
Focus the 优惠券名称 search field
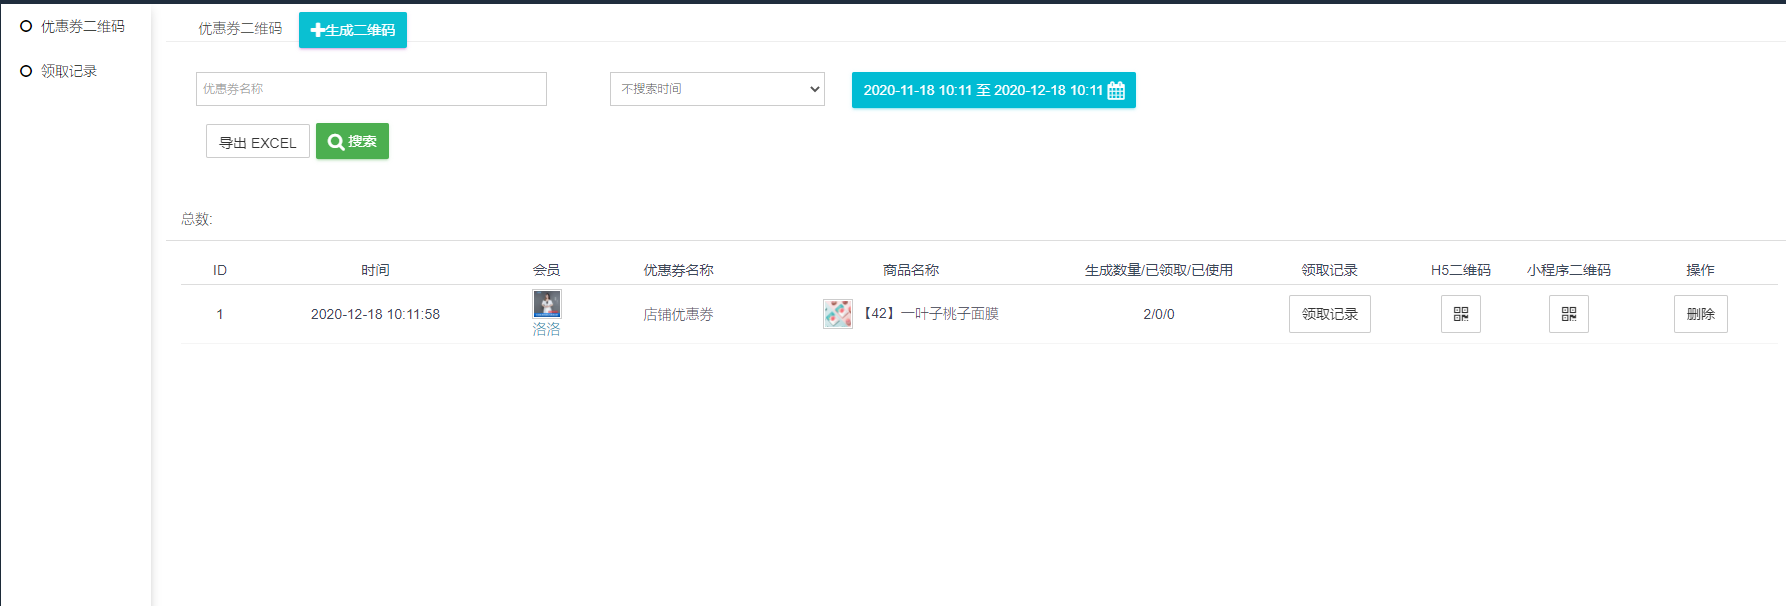(x=371, y=89)
